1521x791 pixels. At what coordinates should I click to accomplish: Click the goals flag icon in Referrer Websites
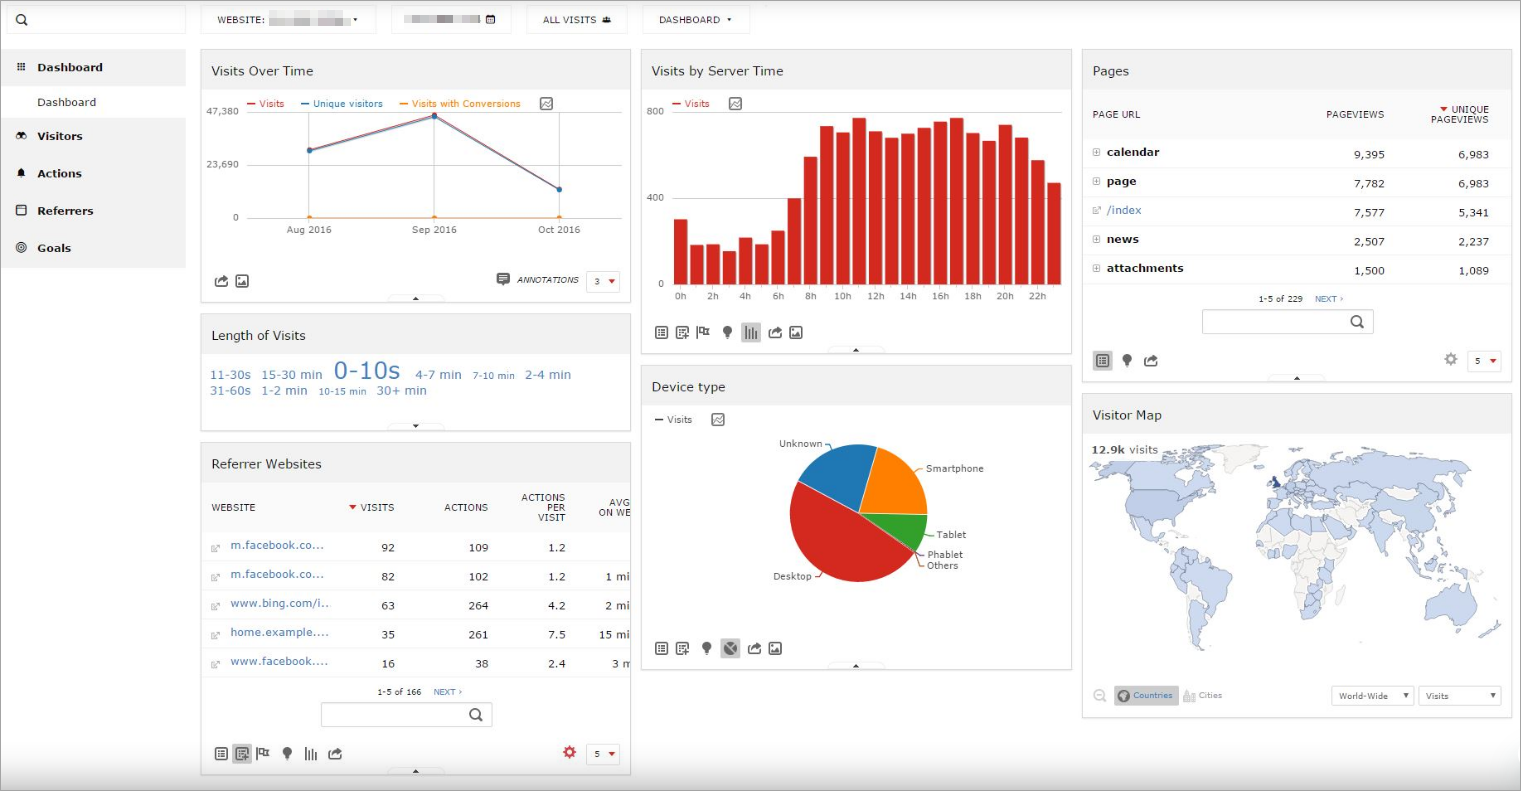click(x=263, y=753)
